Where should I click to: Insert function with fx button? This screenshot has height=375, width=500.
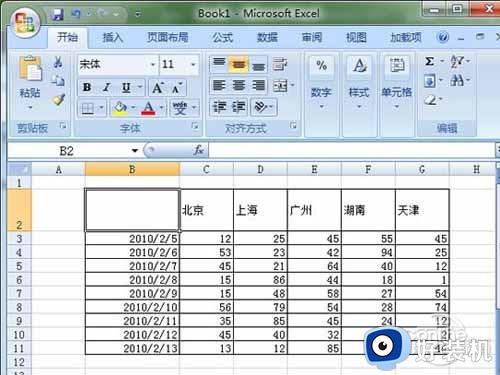199,151
